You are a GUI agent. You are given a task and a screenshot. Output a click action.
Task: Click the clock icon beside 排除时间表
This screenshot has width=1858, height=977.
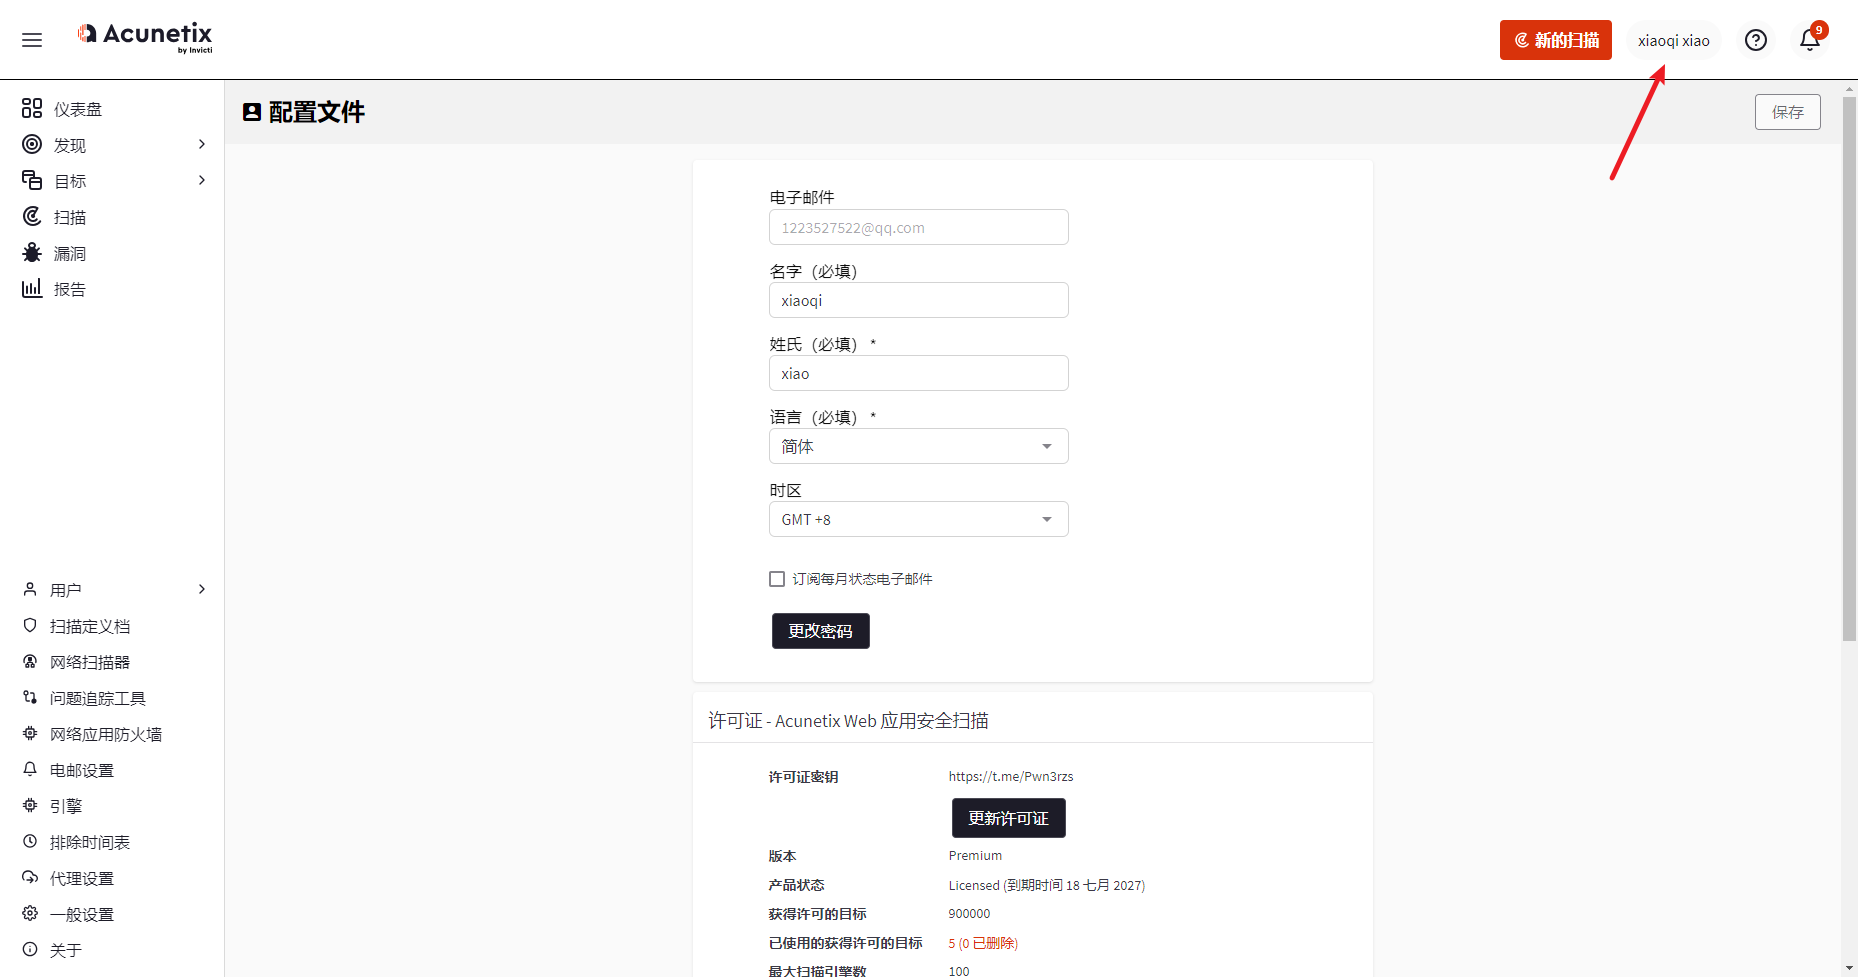[x=30, y=841]
